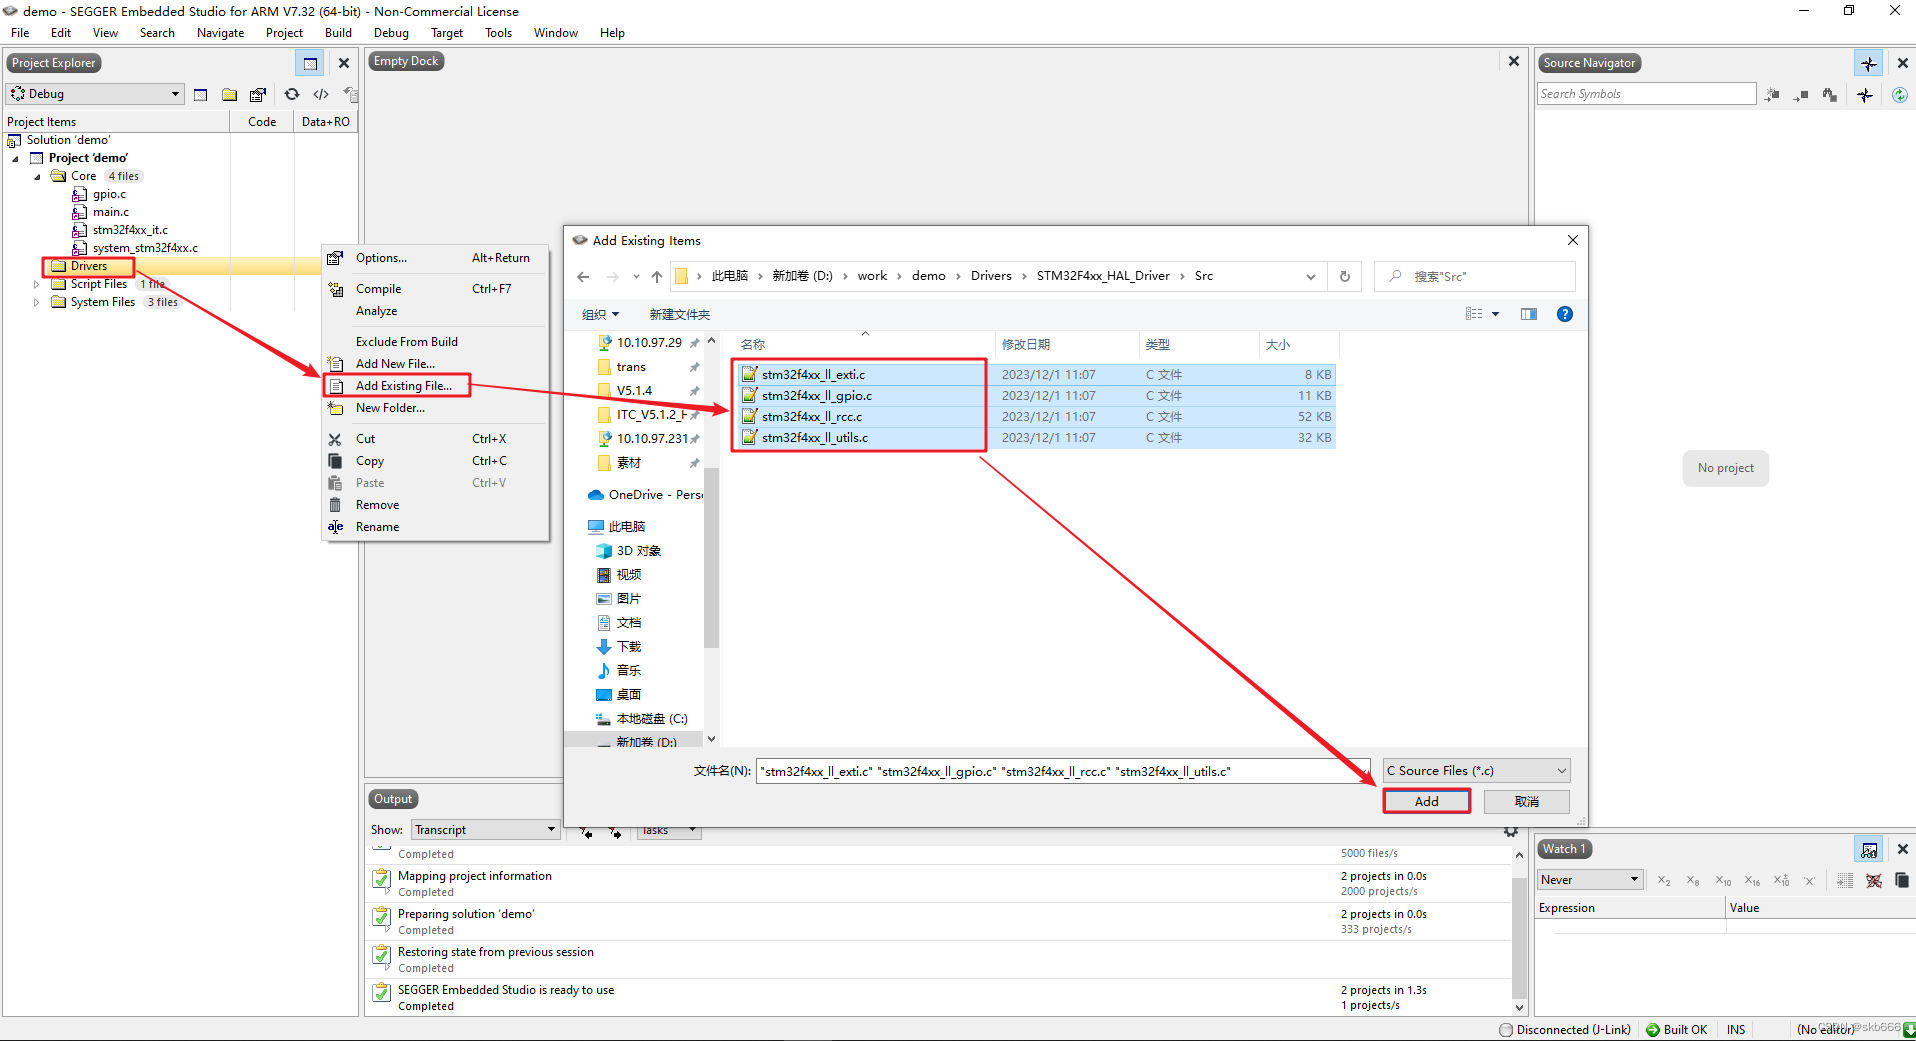Toggle the details pane icon in Add Existing Items dialog

click(x=1528, y=314)
